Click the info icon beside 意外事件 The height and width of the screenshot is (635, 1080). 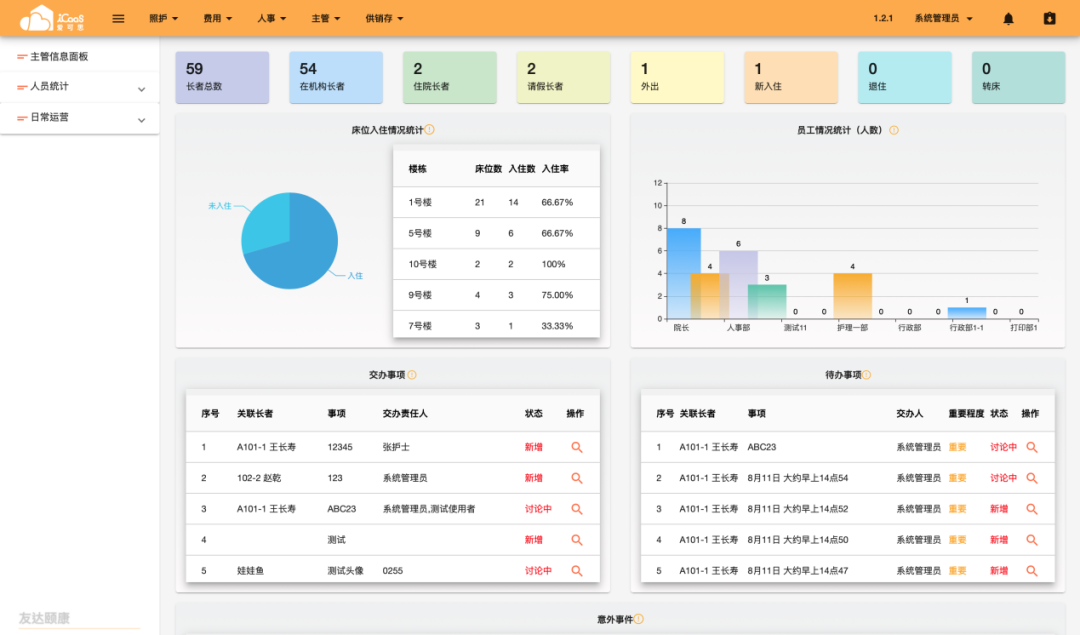[x=638, y=620]
